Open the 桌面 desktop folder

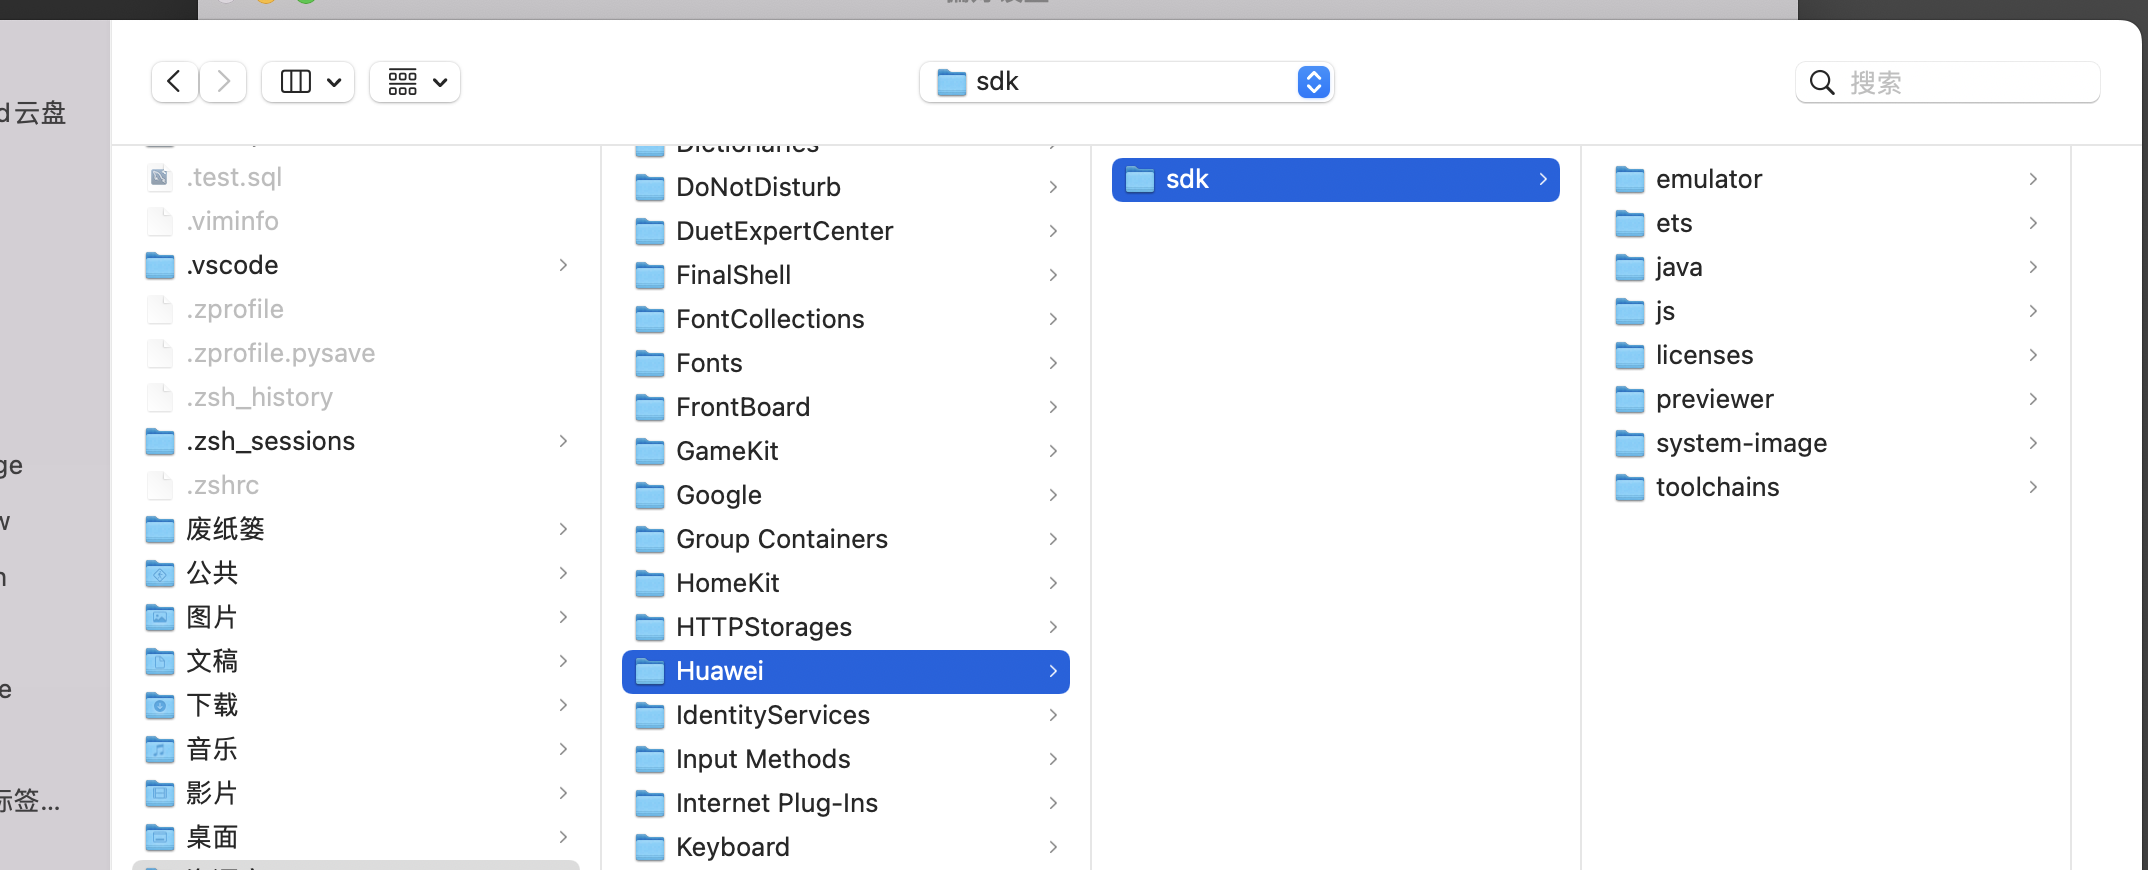[x=212, y=837]
